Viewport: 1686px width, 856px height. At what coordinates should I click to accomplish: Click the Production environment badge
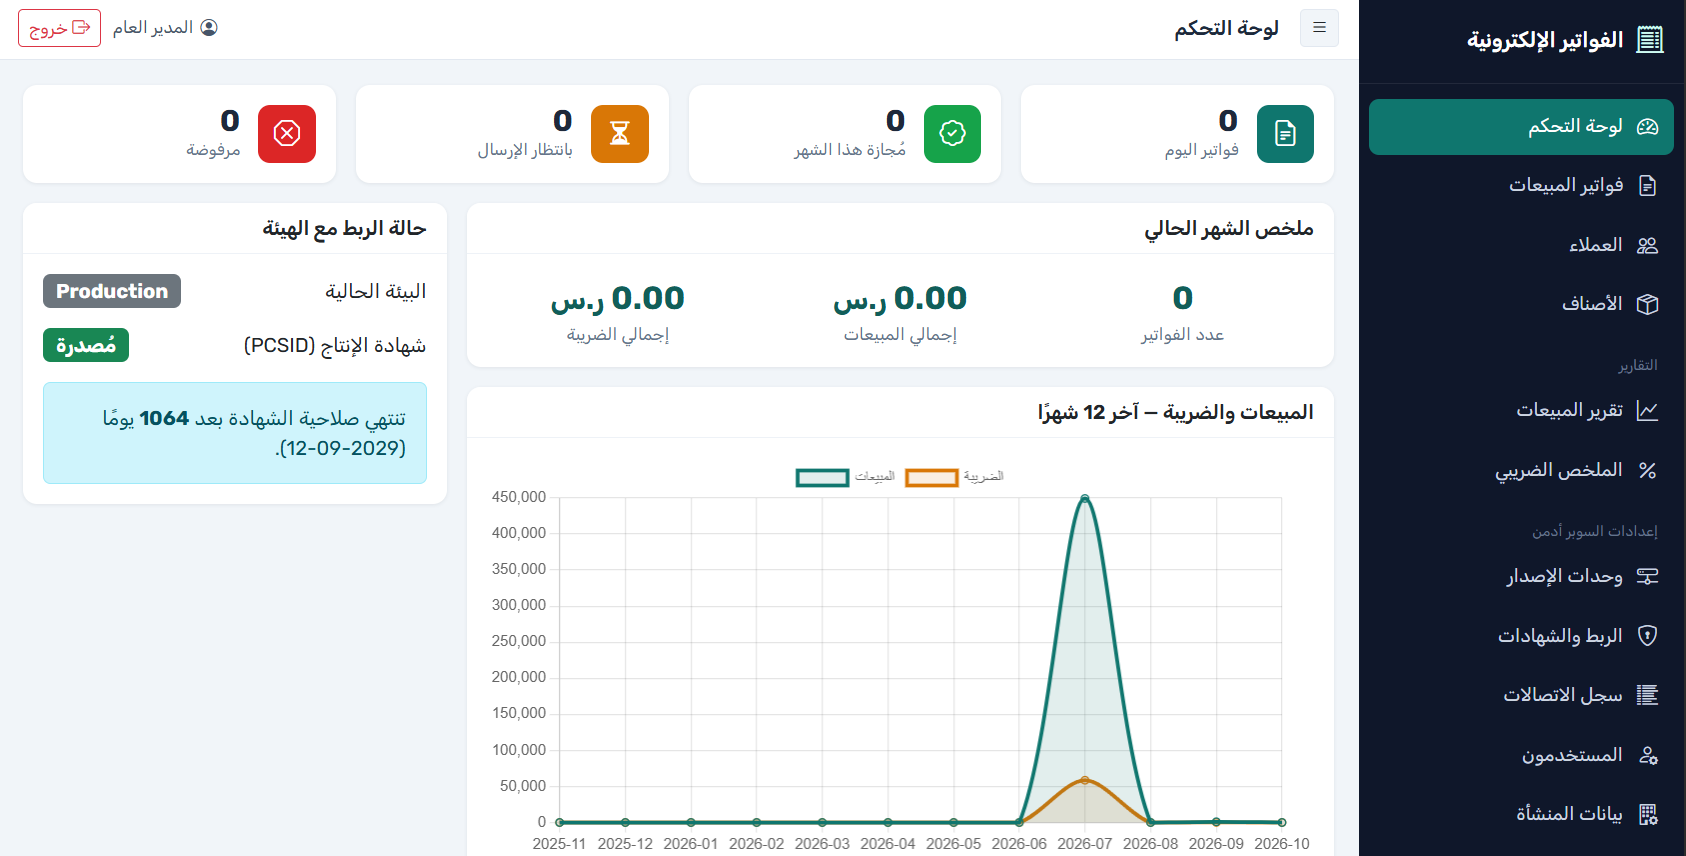tap(112, 291)
